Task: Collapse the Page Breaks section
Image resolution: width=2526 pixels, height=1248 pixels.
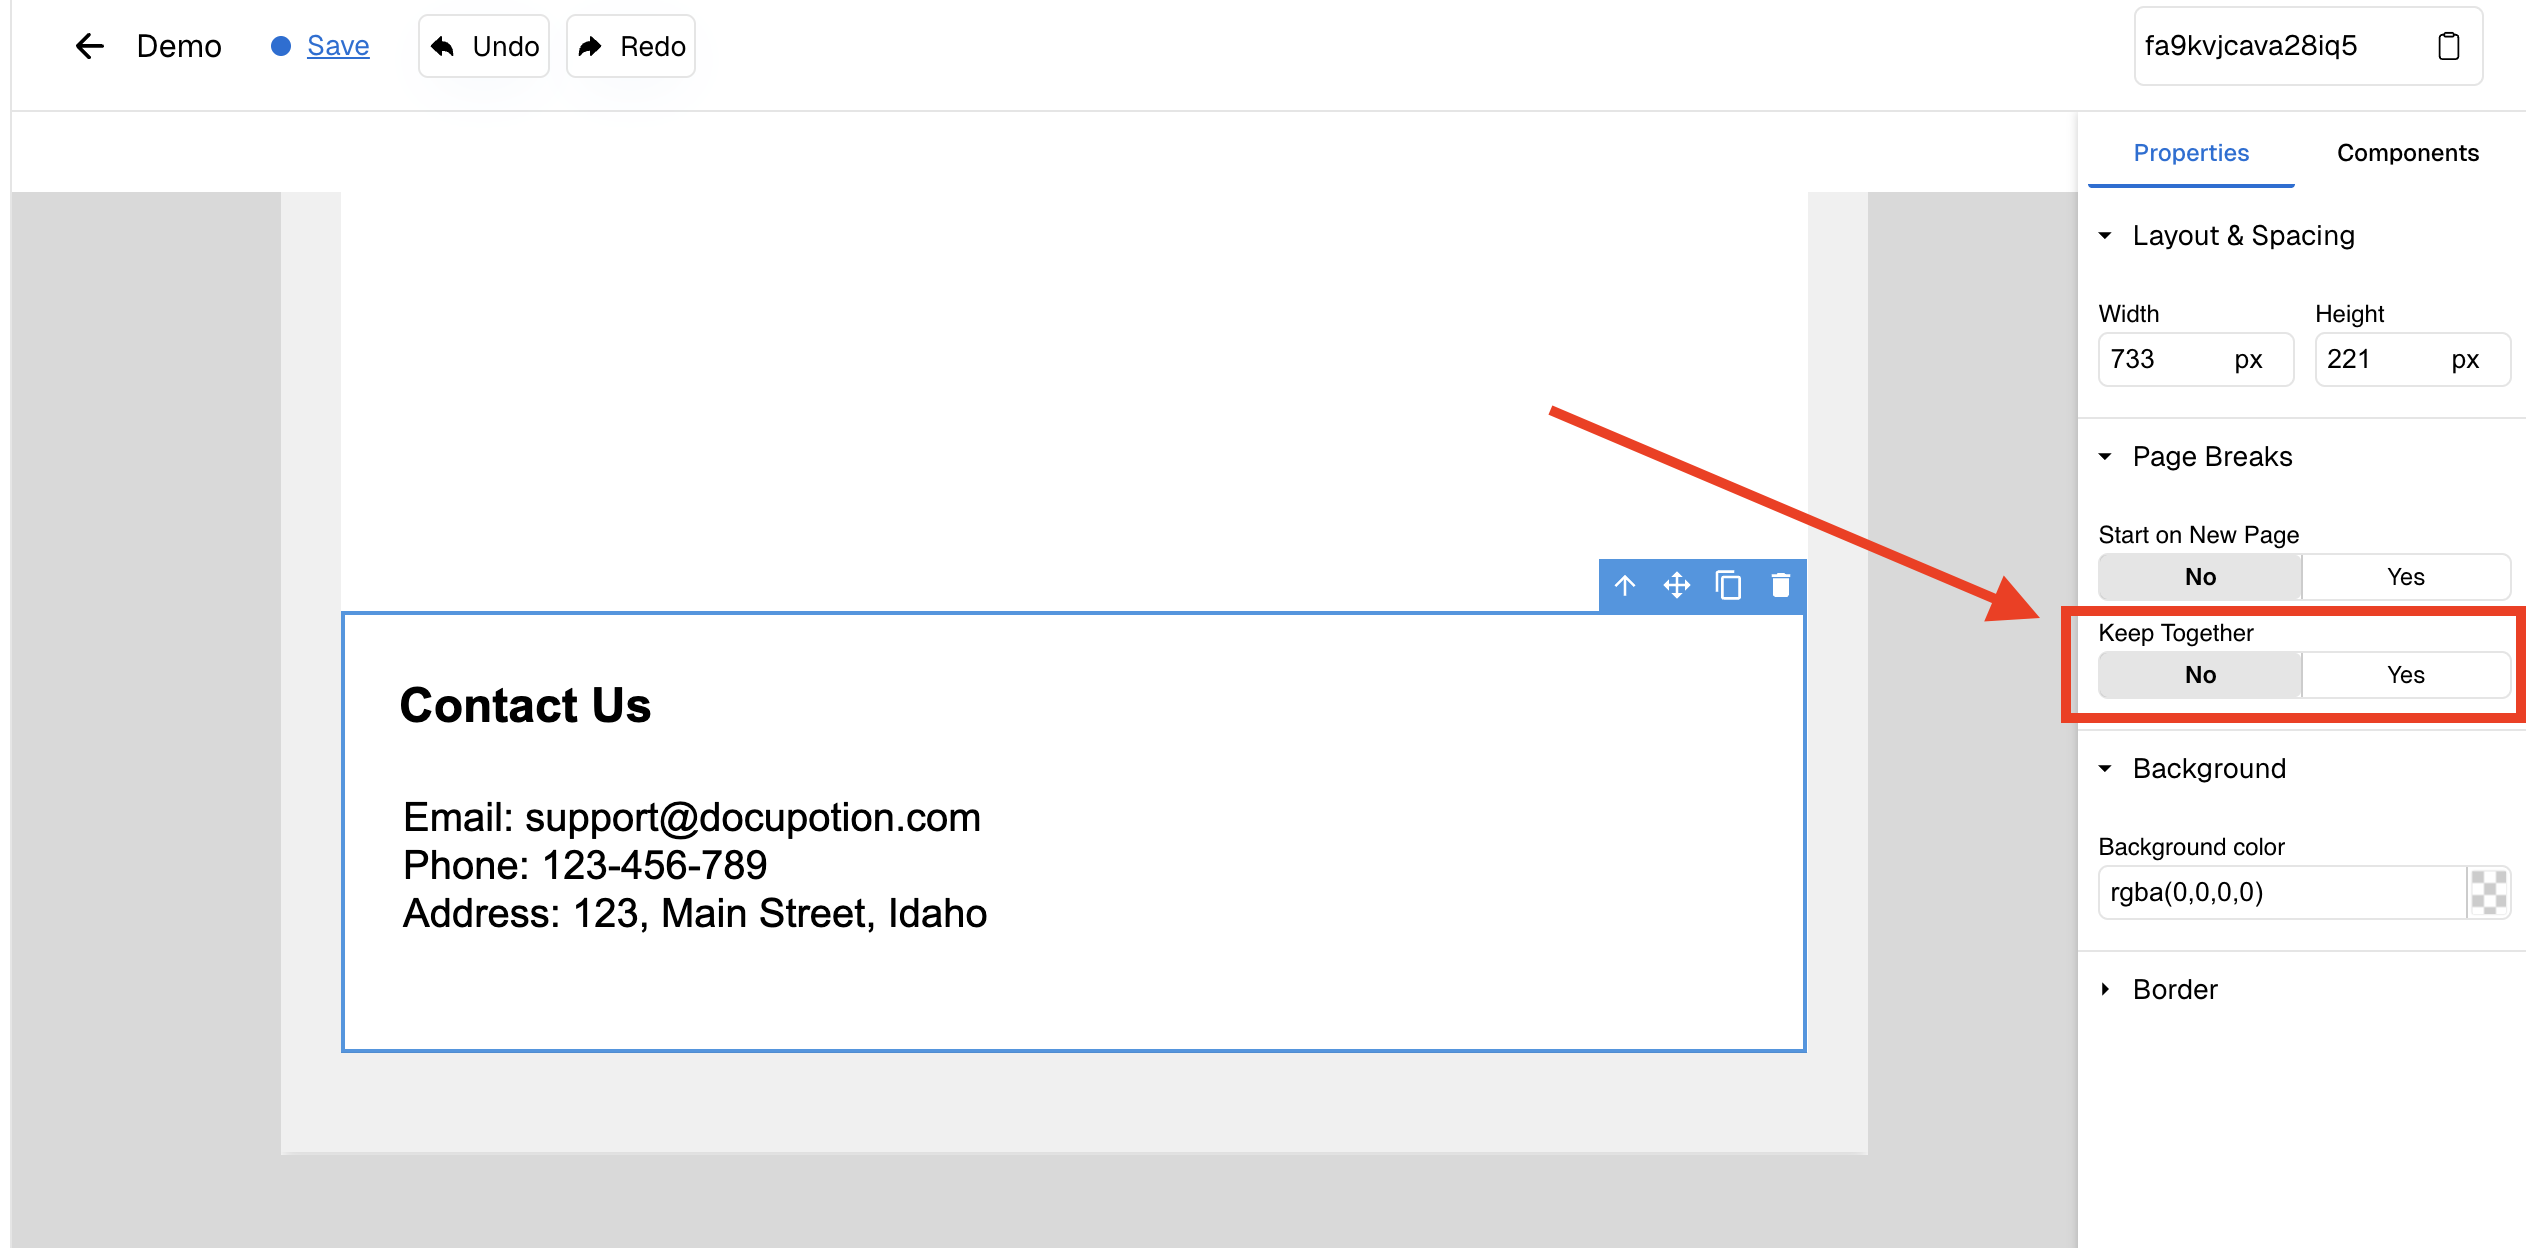Action: tap(2105, 457)
